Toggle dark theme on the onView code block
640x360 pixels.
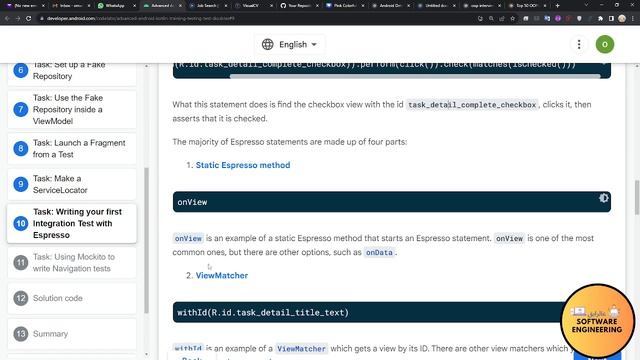click(603, 198)
